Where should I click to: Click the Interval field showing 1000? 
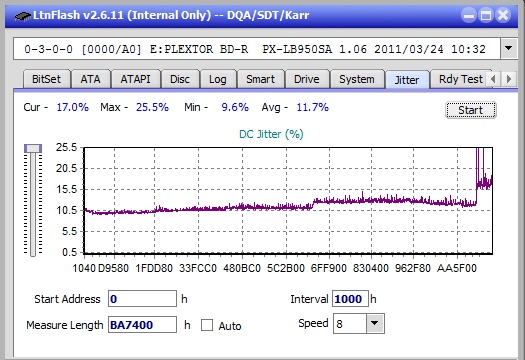(350, 299)
